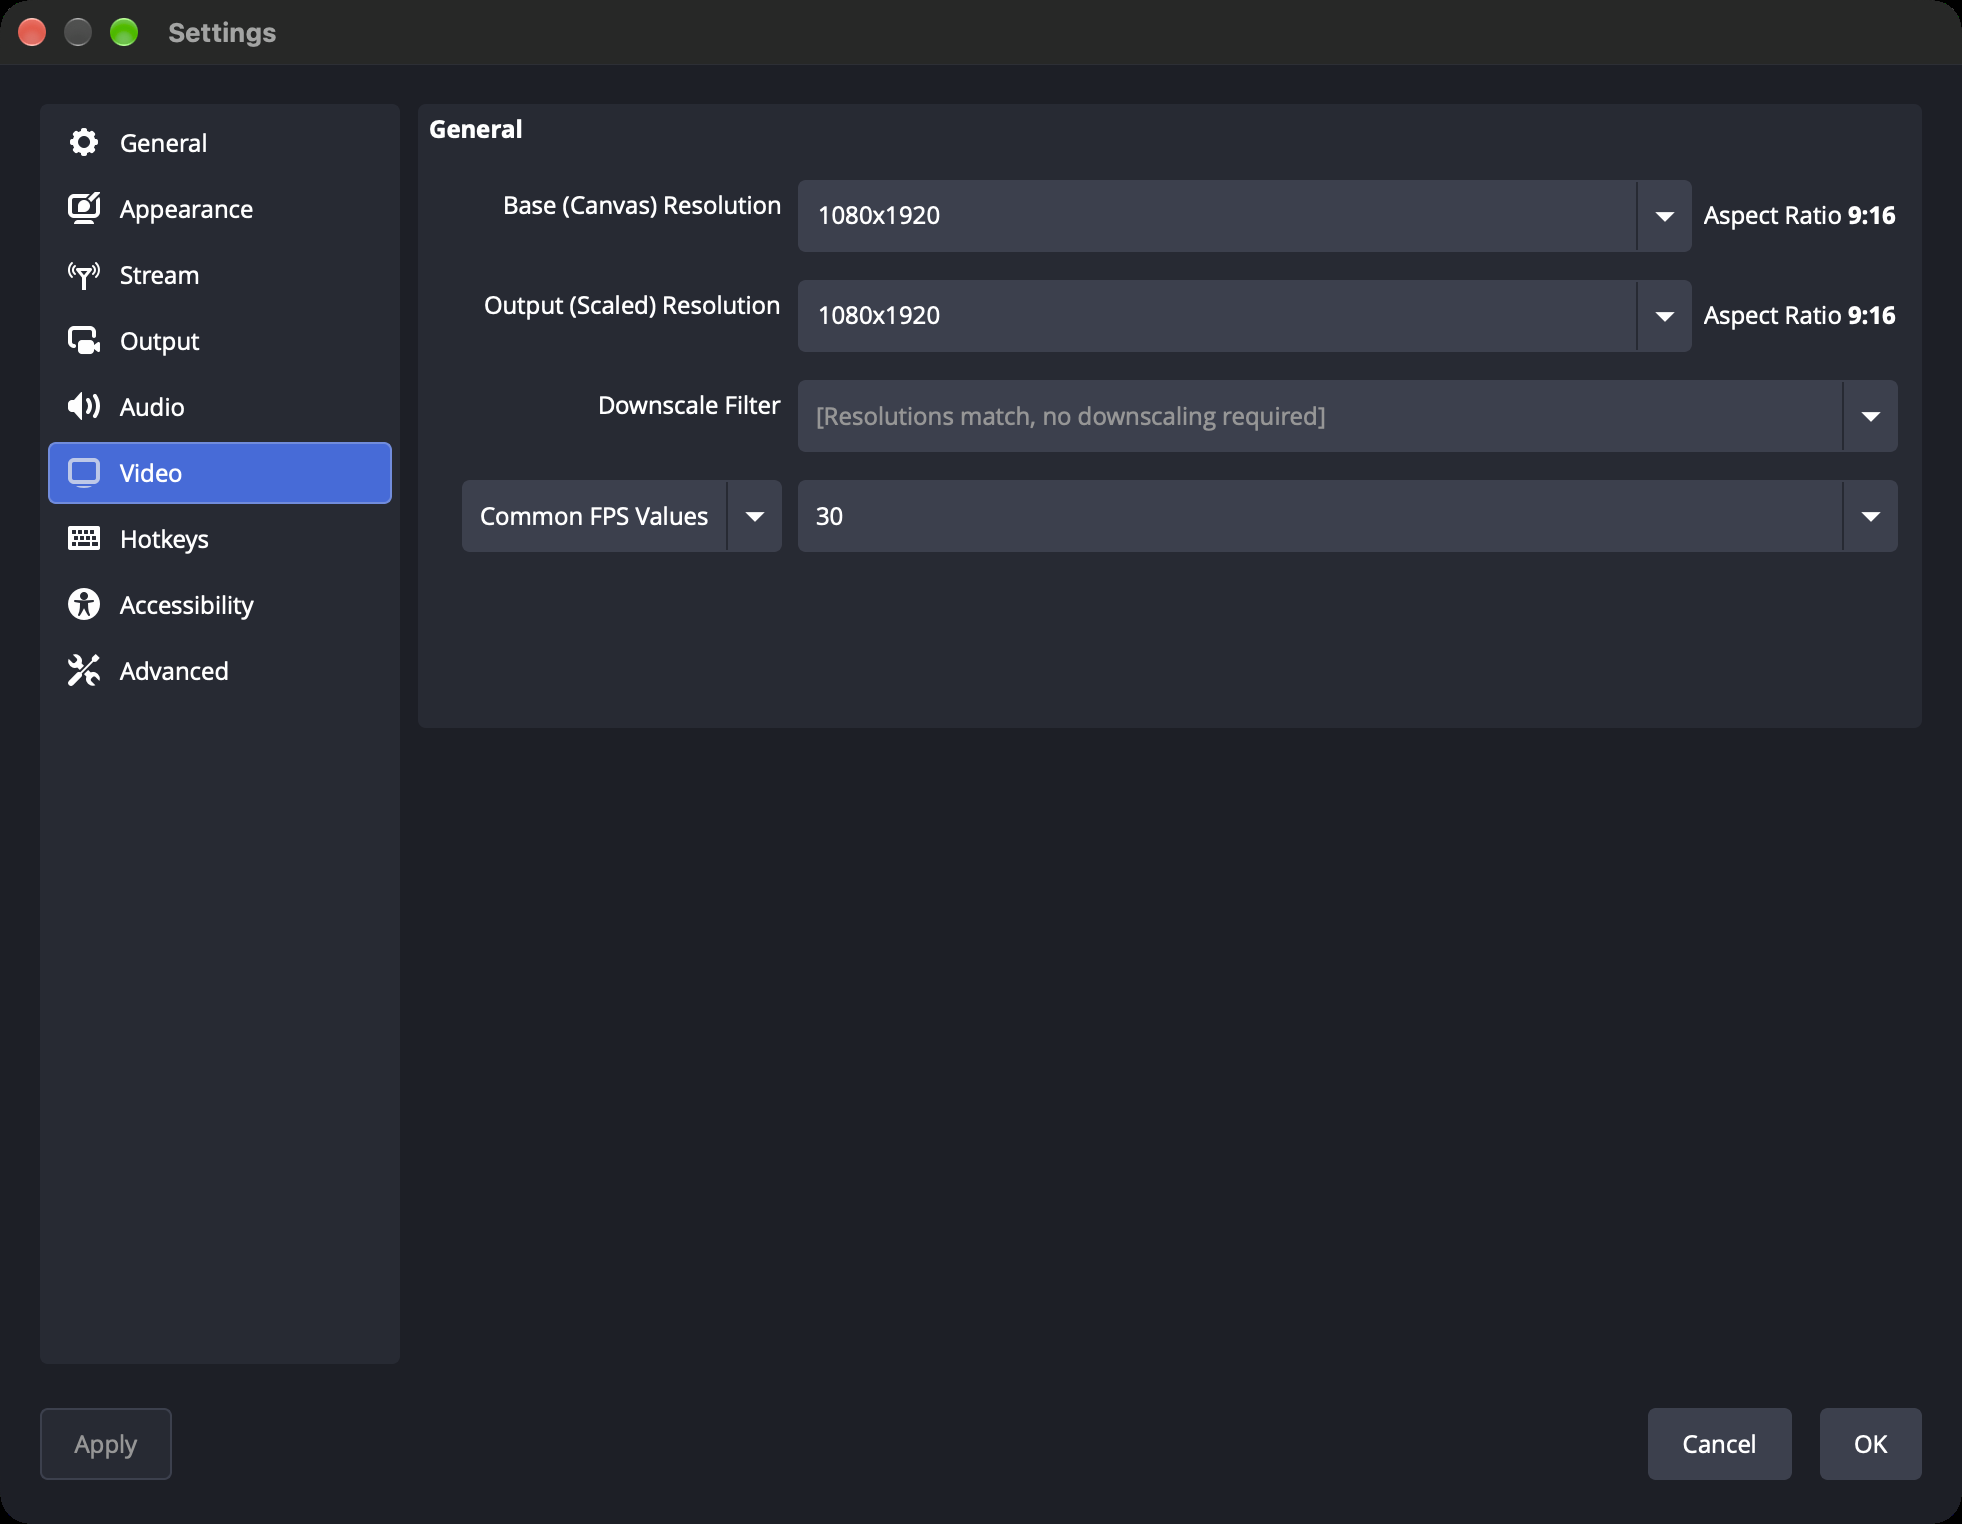Image resolution: width=1962 pixels, height=1524 pixels.
Task: Click the General gear icon
Action: tap(84, 143)
